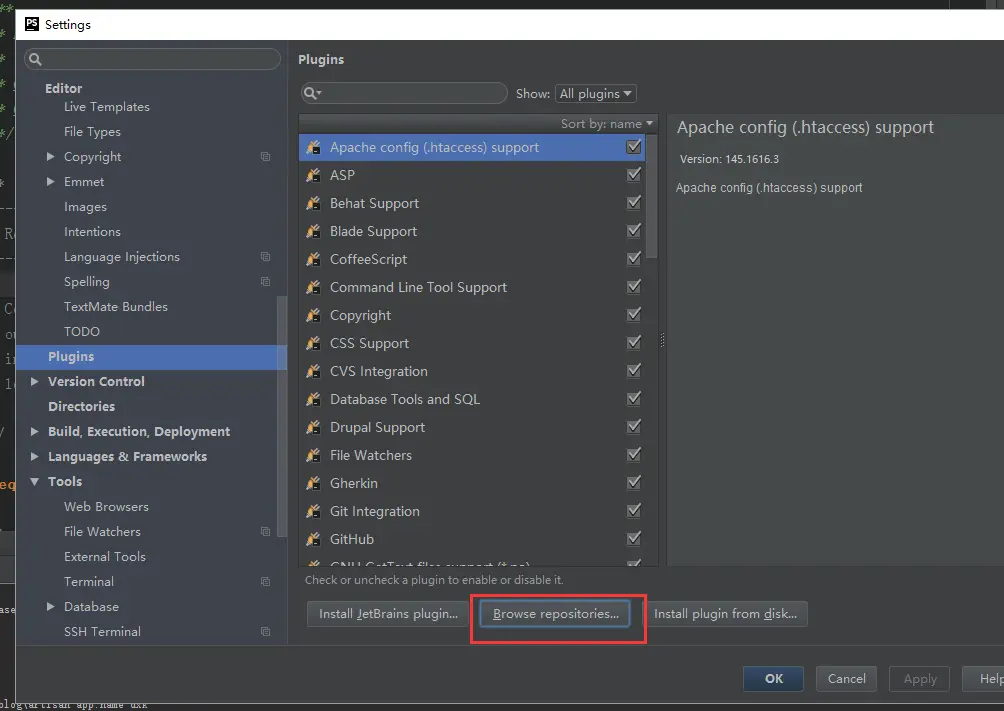Click the plugin icon beside ASP
Screen dimensions: 1004x711
[313, 175]
